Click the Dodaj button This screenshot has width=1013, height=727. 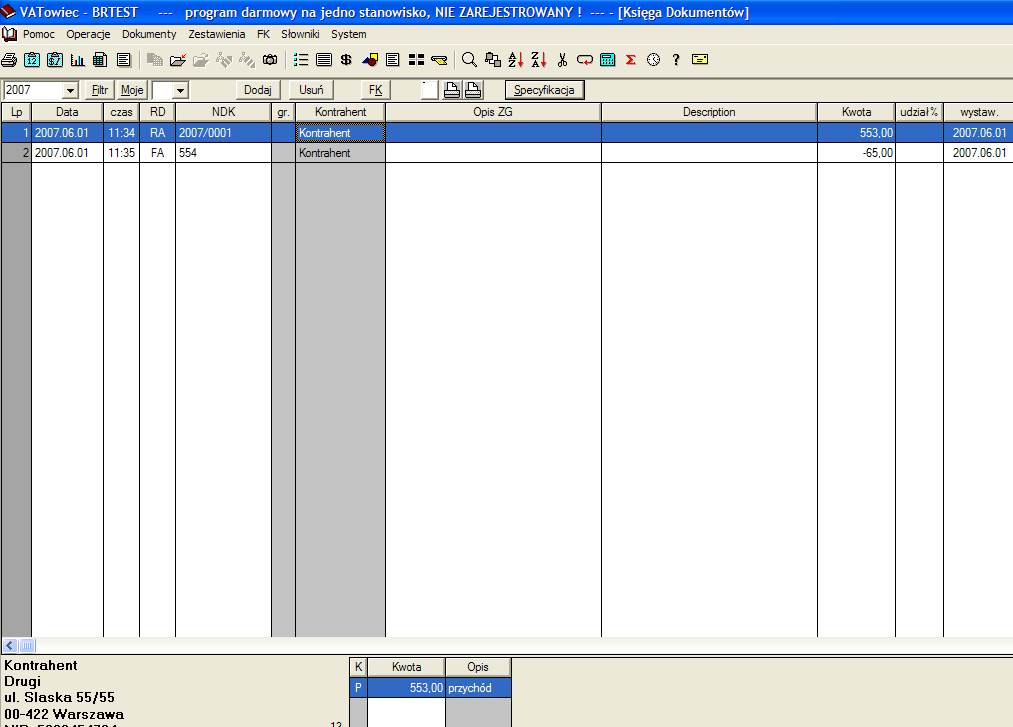point(257,91)
